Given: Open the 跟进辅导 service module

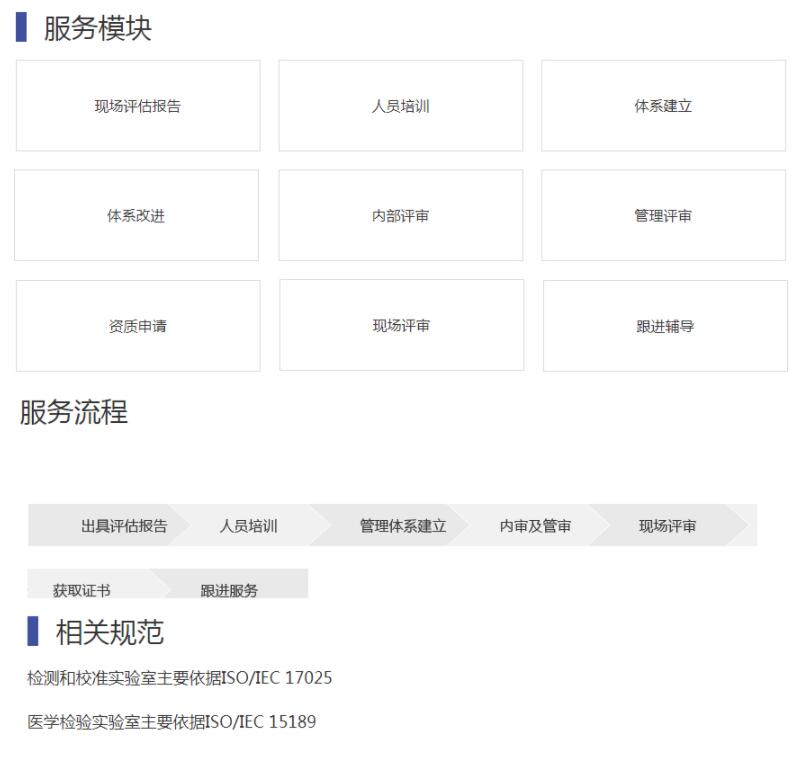Looking at the screenshot, I should [x=665, y=326].
